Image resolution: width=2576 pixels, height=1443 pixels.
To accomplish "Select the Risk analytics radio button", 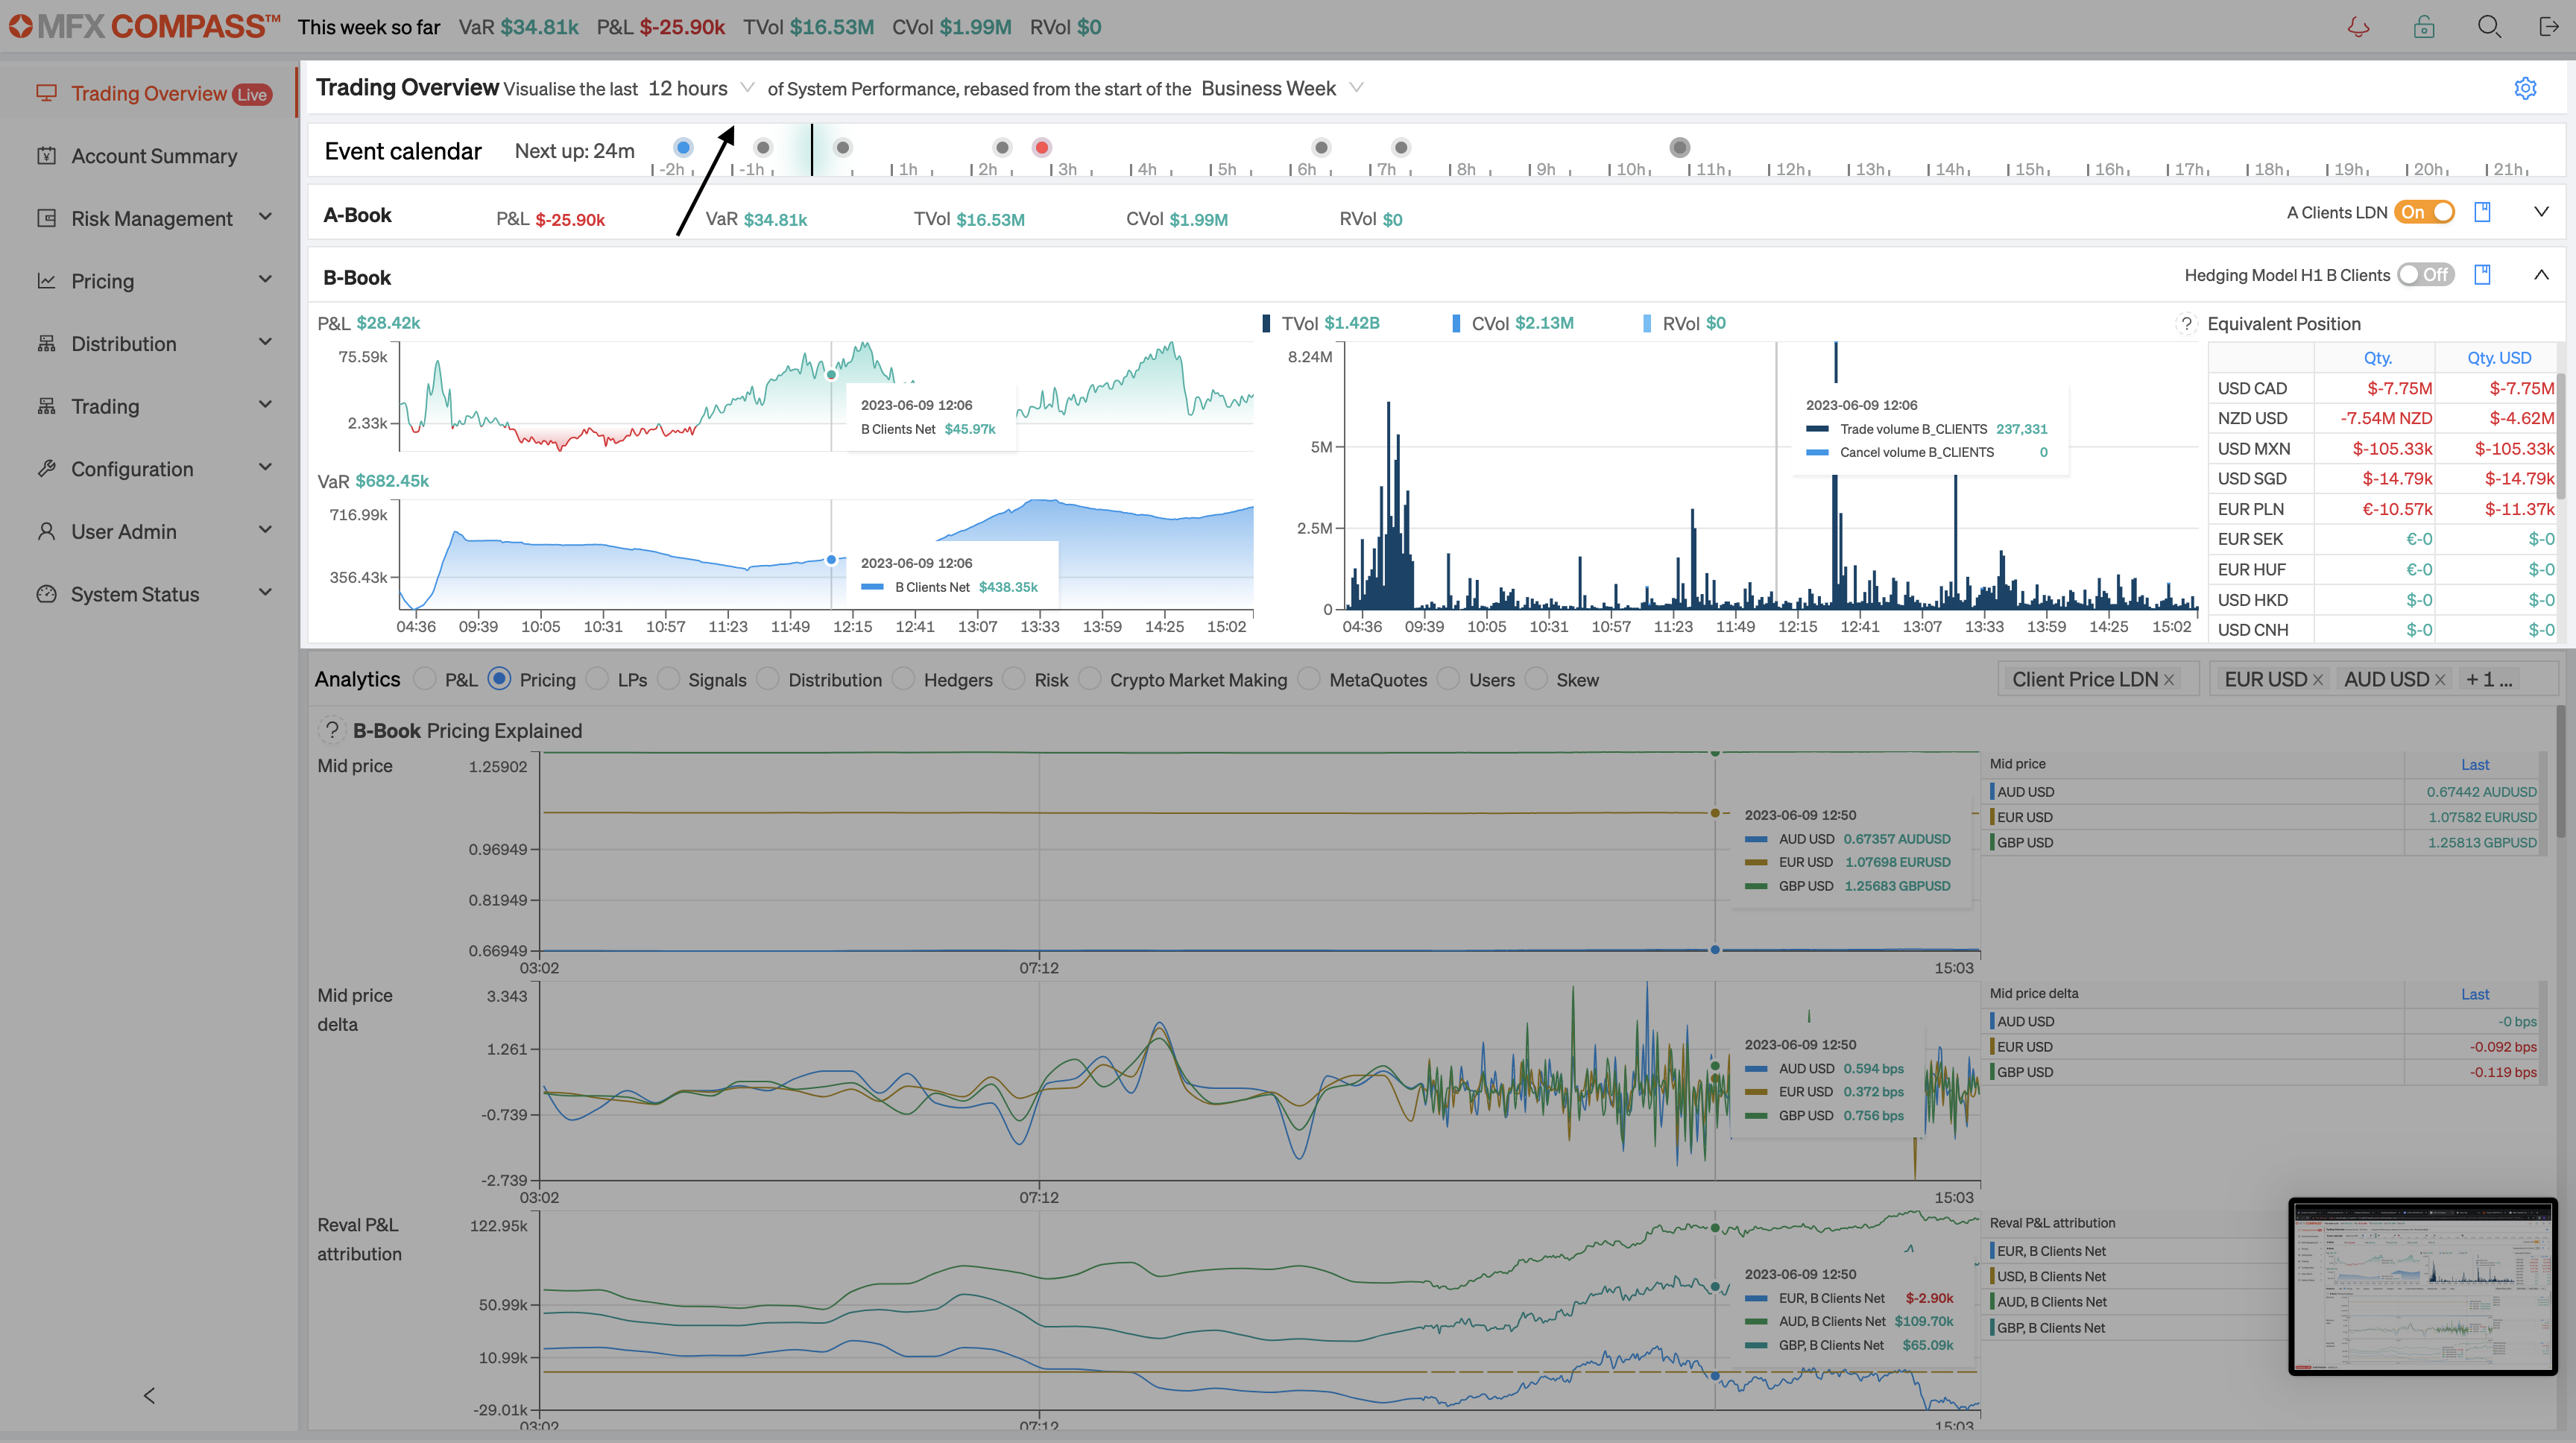I will [x=1014, y=679].
